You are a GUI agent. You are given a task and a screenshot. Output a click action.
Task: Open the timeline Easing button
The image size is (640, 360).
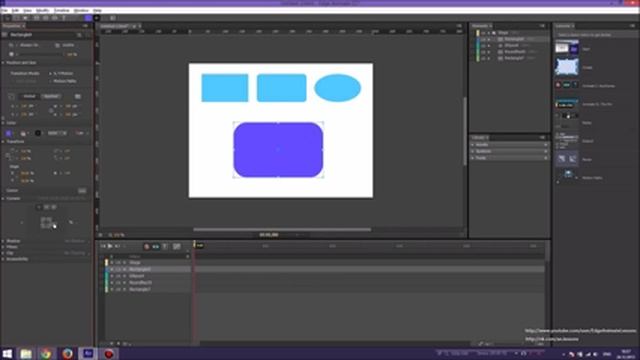pyautogui.click(x=177, y=247)
